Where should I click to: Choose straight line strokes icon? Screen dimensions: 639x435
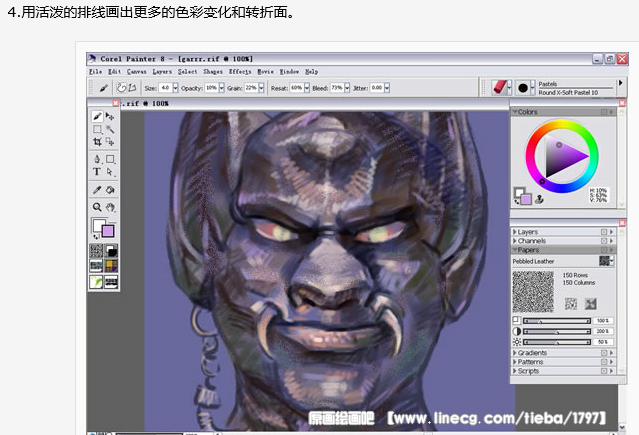coord(132,87)
